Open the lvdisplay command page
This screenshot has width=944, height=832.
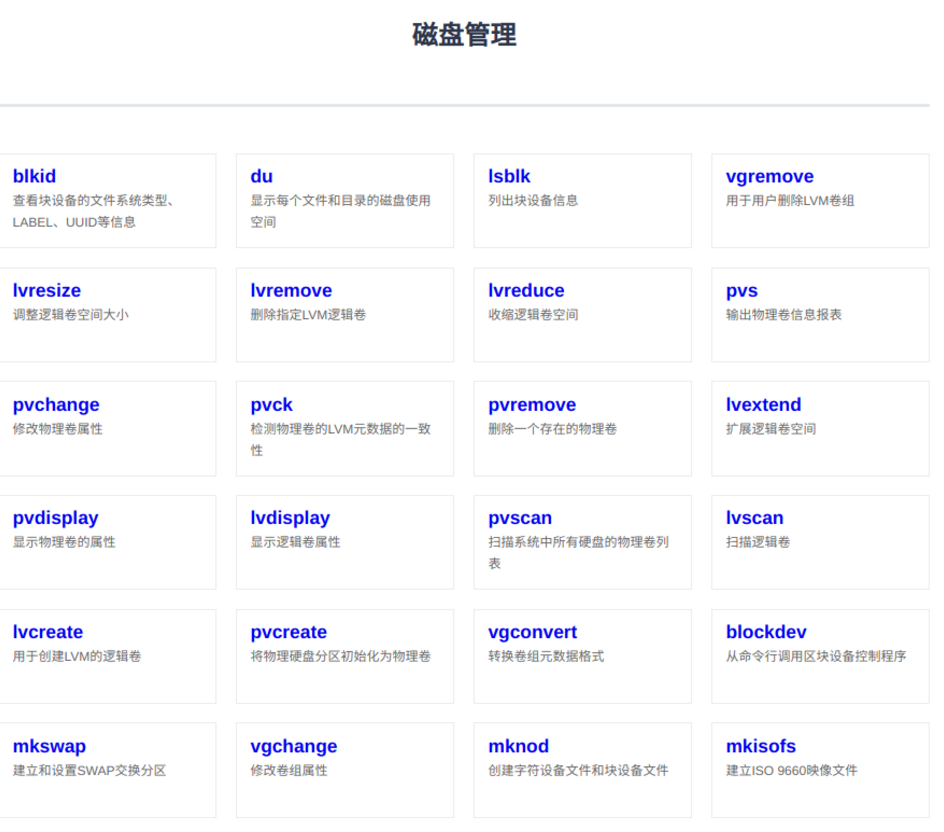tap(290, 518)
